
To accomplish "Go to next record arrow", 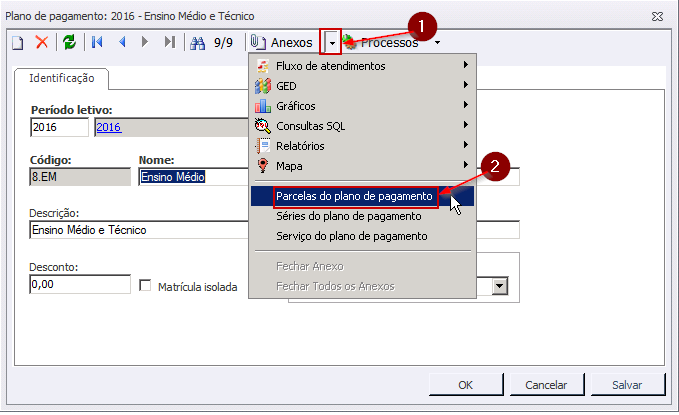I will pyautogui.click(x=145, y=42).
